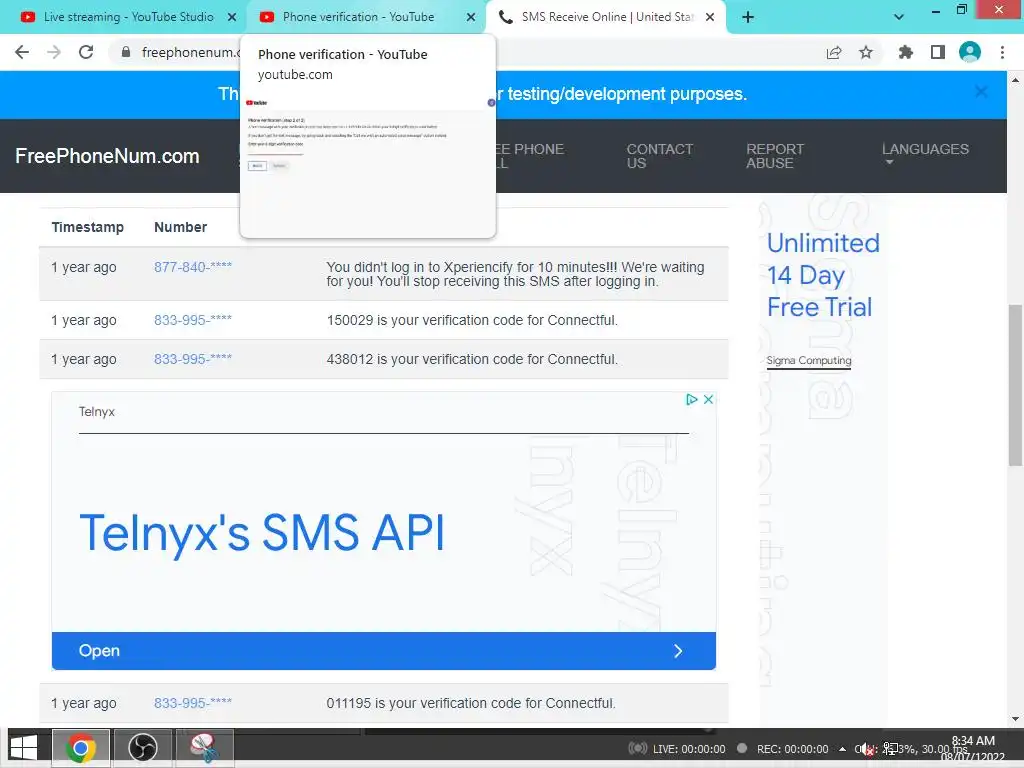The image size is (1024, 768).
Task: Close the Live streaming YouTube Studio tab
Action: (232, 18)
